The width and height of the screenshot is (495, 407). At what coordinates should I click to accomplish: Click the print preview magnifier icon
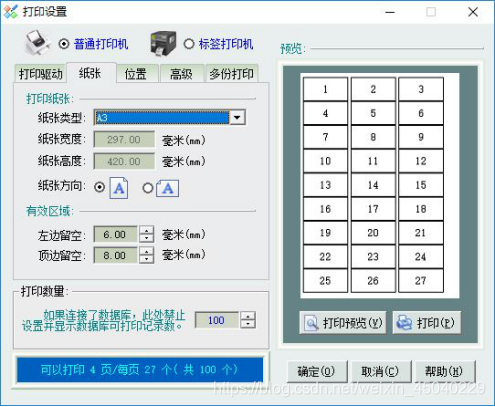[x=311, y=323]
